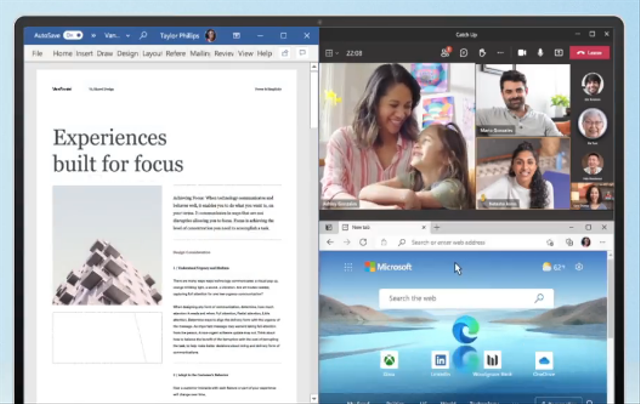Open the Teams meeting chat icon
This screenshot has width=640, height=404.
(x=464, y=53)
